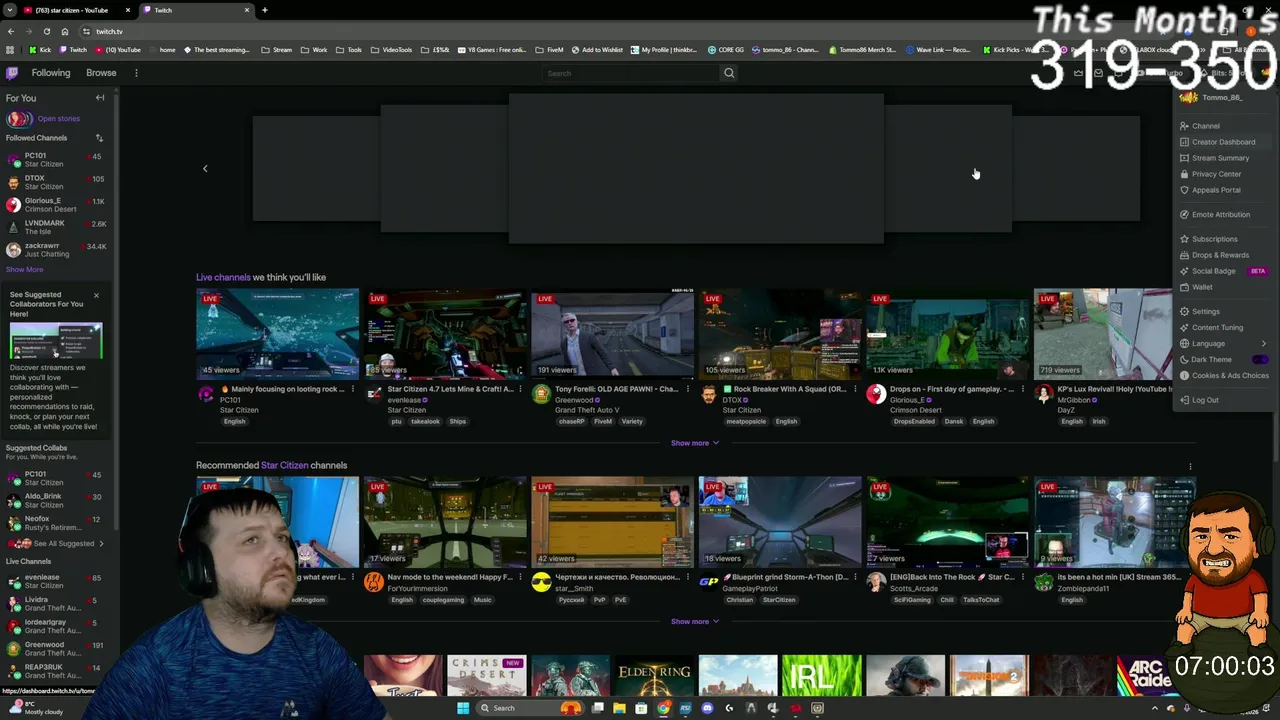Collapse the For You sidebar
Screen dimensions: 1280x720
pos(100,98)
